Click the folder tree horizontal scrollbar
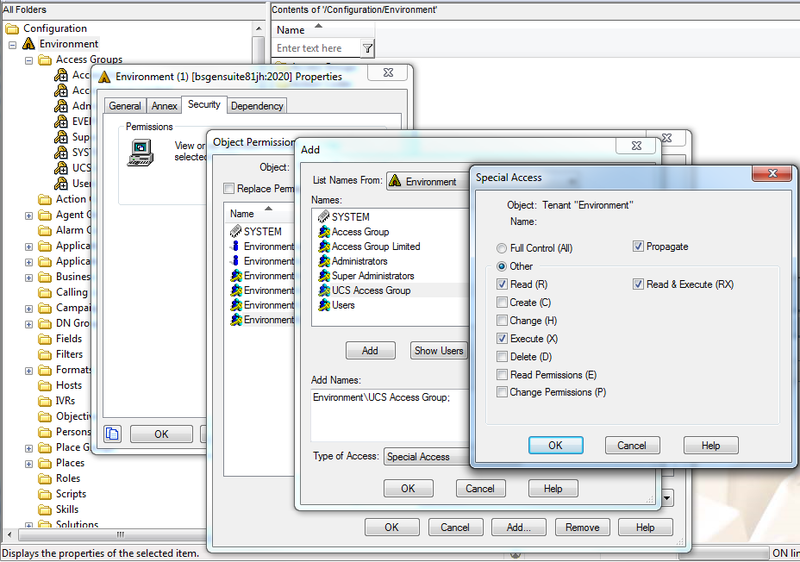Image resolution: width=800 pixels, height=562 pixels. coord(120,535)
